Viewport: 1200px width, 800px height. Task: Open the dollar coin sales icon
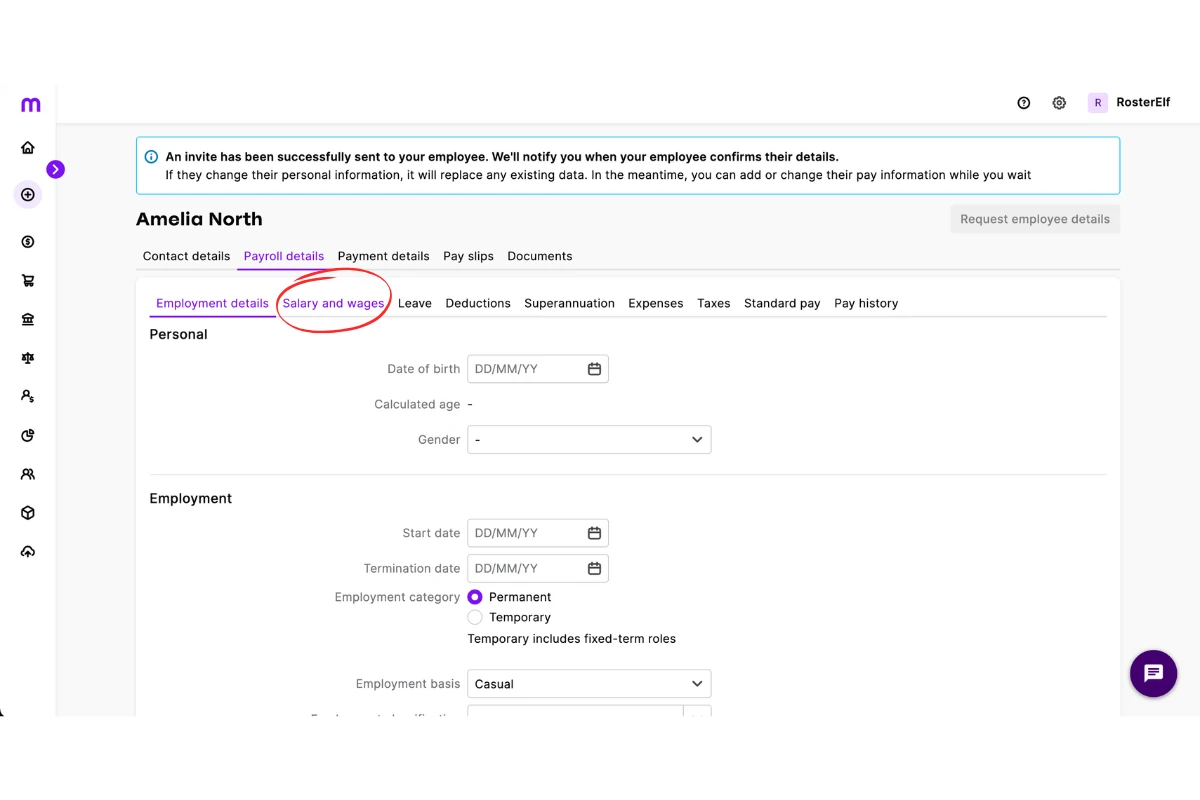point(28,242)
